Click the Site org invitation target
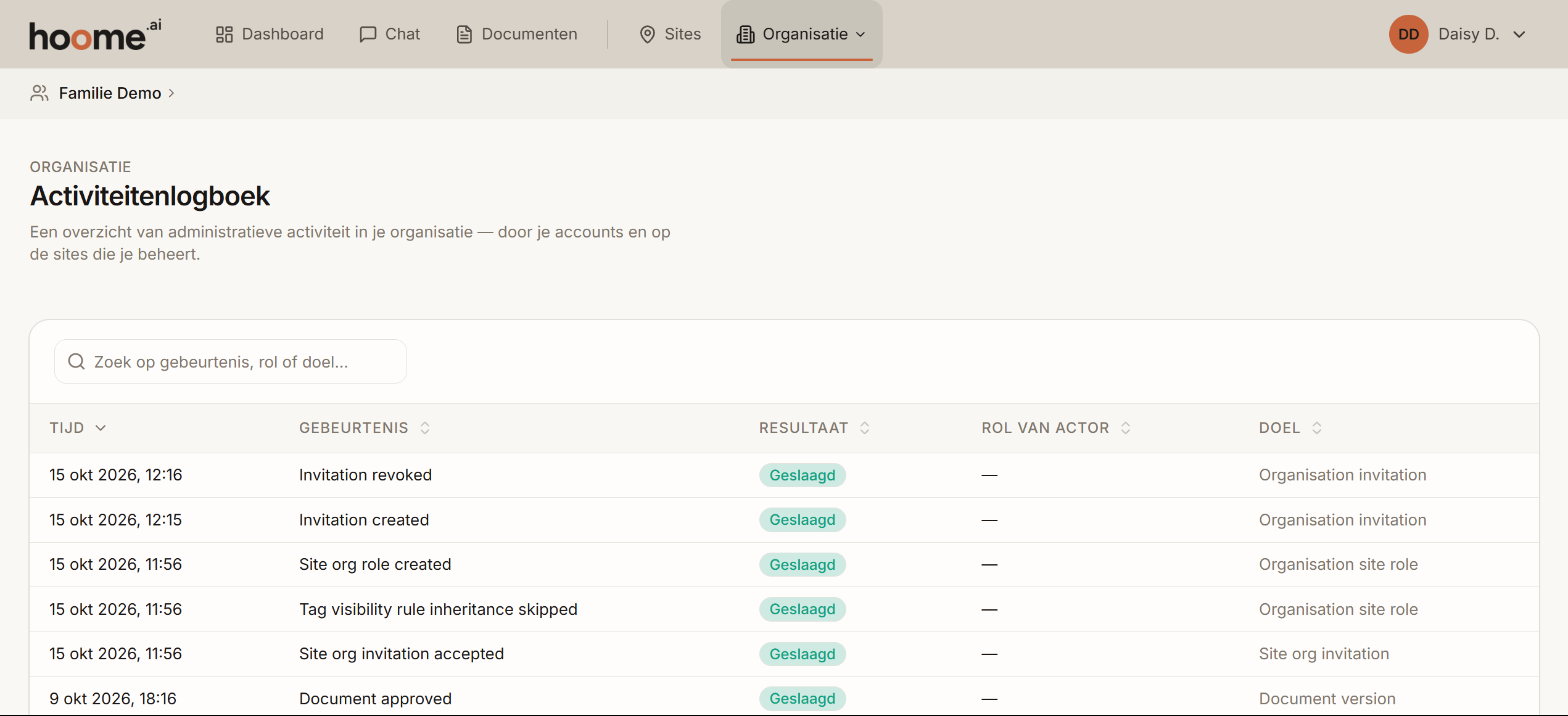Viewport: 1568px width, 716px height. [1324, 654]
